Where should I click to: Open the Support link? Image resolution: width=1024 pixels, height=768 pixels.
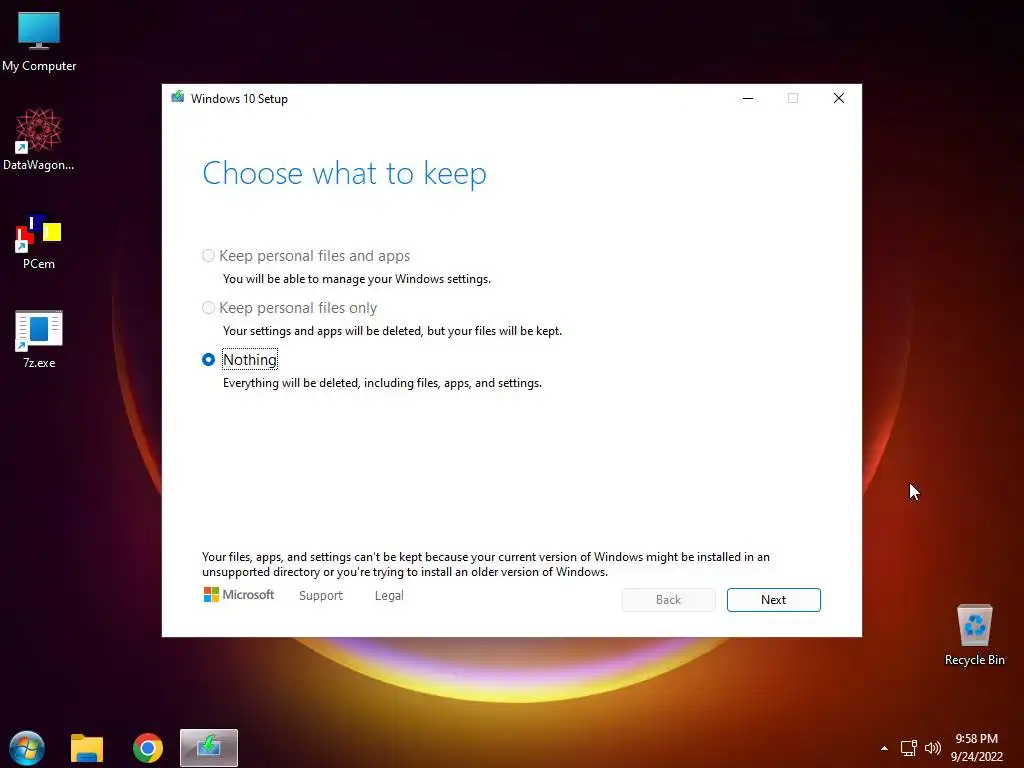pyautogui.click(x=321, y=596)
